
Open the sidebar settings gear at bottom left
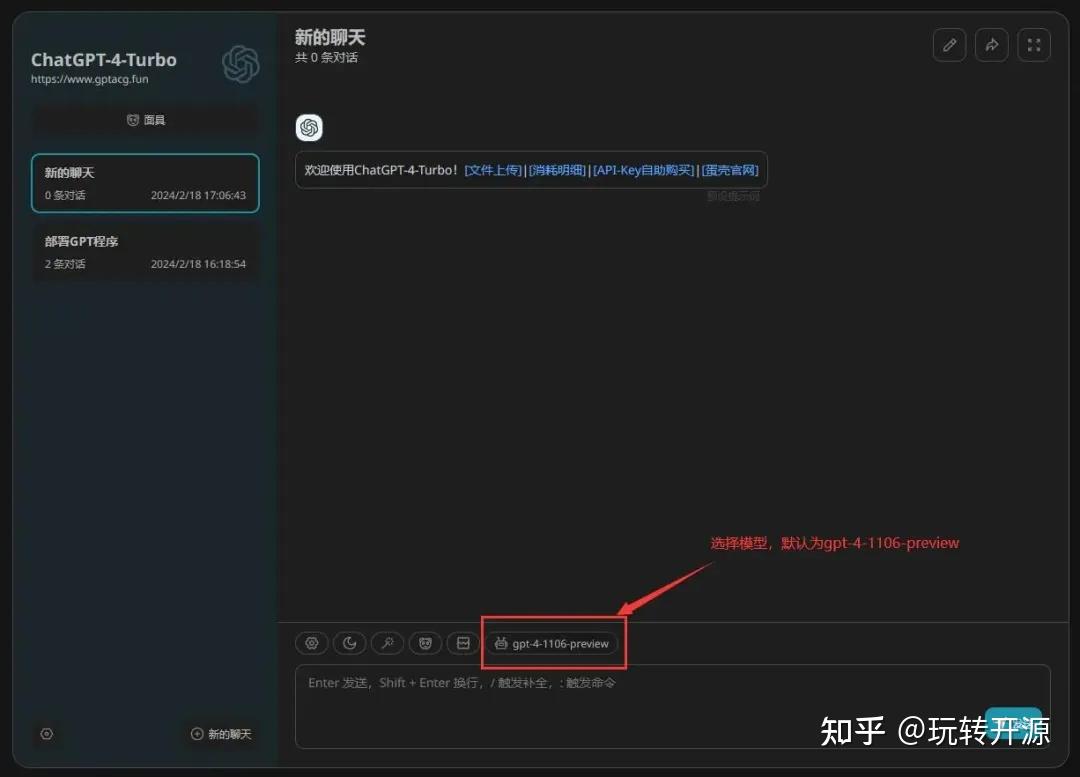[x=46, y=733]
